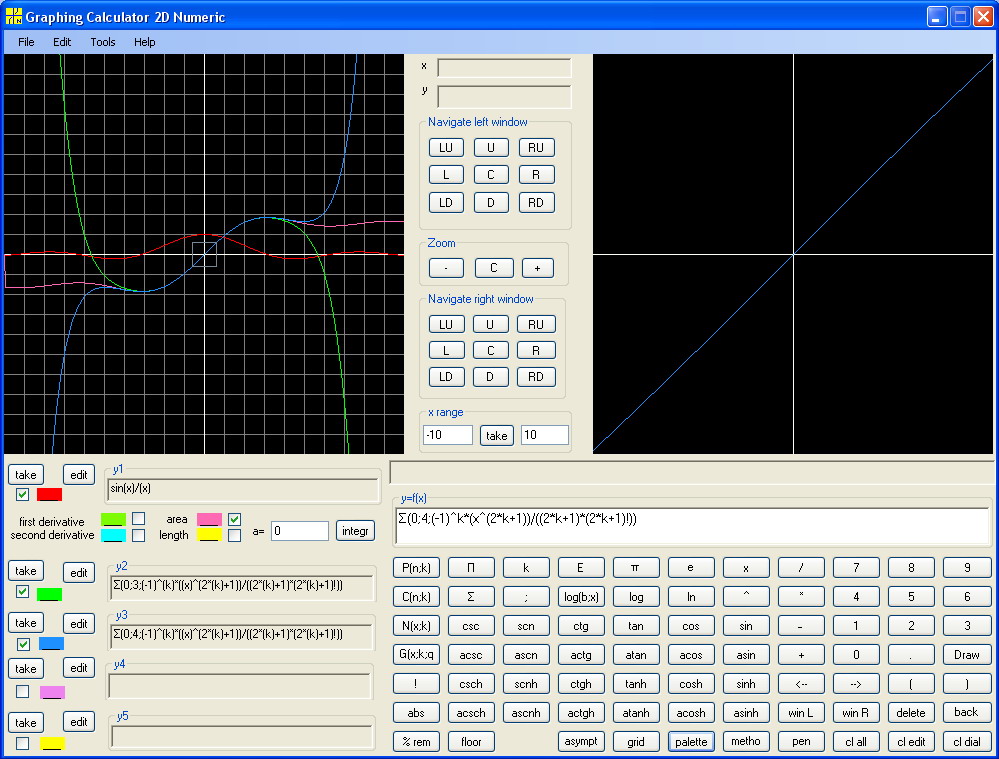Click U in Navigate right window

click(x=490, y=324)
